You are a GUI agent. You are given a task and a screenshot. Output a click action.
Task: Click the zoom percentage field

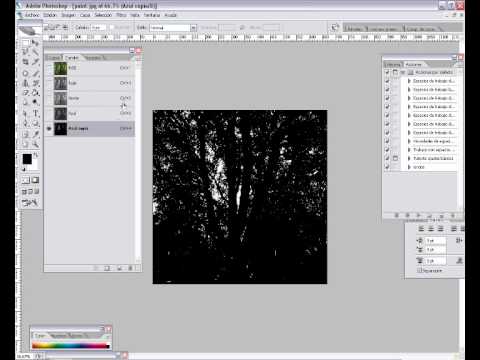24,356
